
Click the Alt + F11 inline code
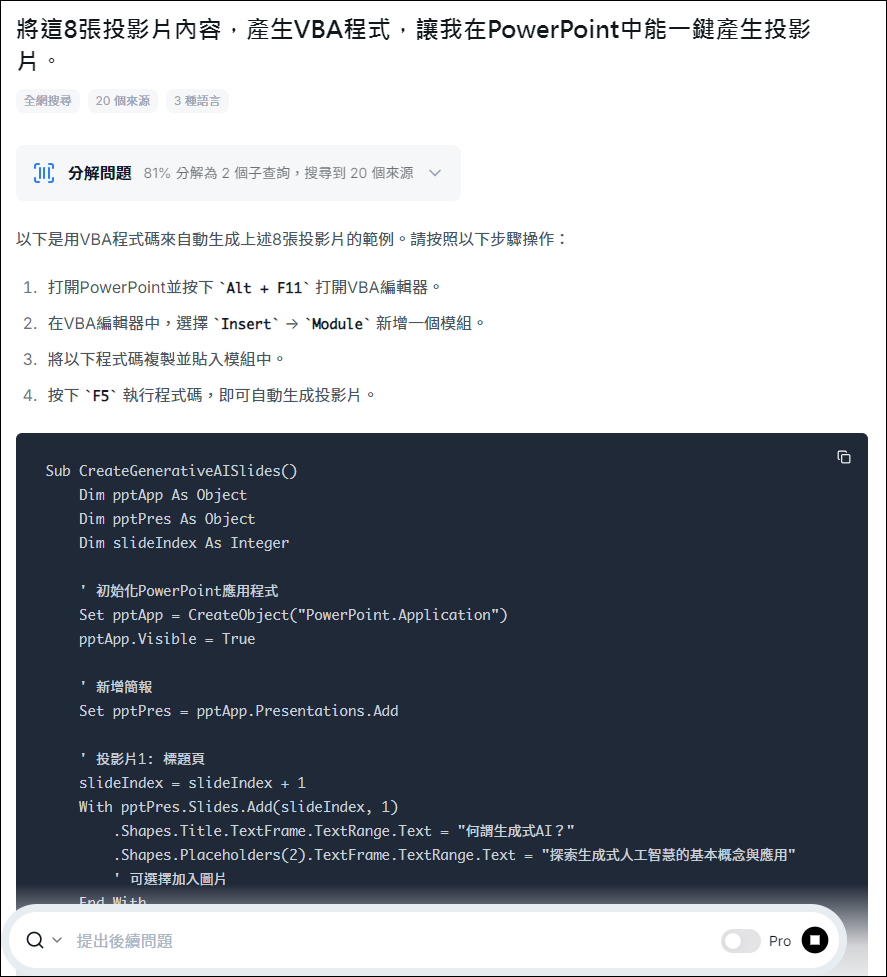point(264,288)
